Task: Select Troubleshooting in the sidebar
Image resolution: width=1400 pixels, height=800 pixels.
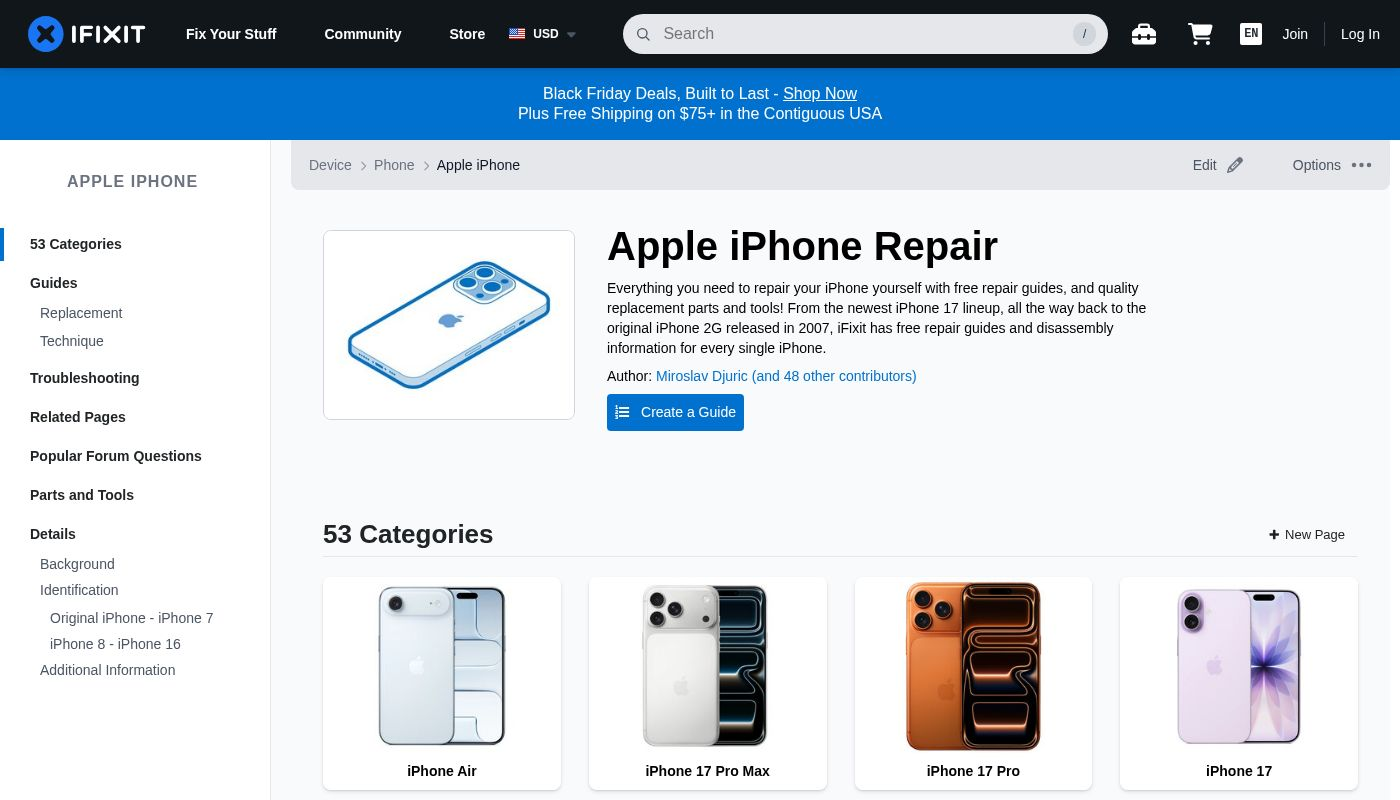Action: coord(85,378)
